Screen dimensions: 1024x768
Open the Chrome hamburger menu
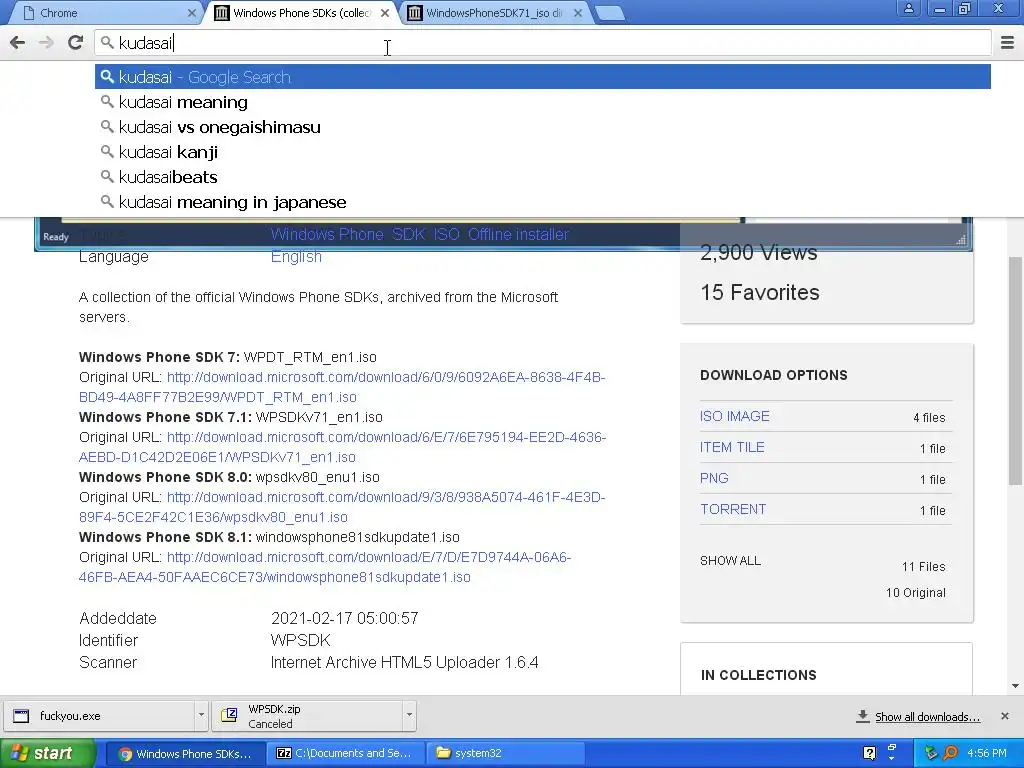(1007, 43)
